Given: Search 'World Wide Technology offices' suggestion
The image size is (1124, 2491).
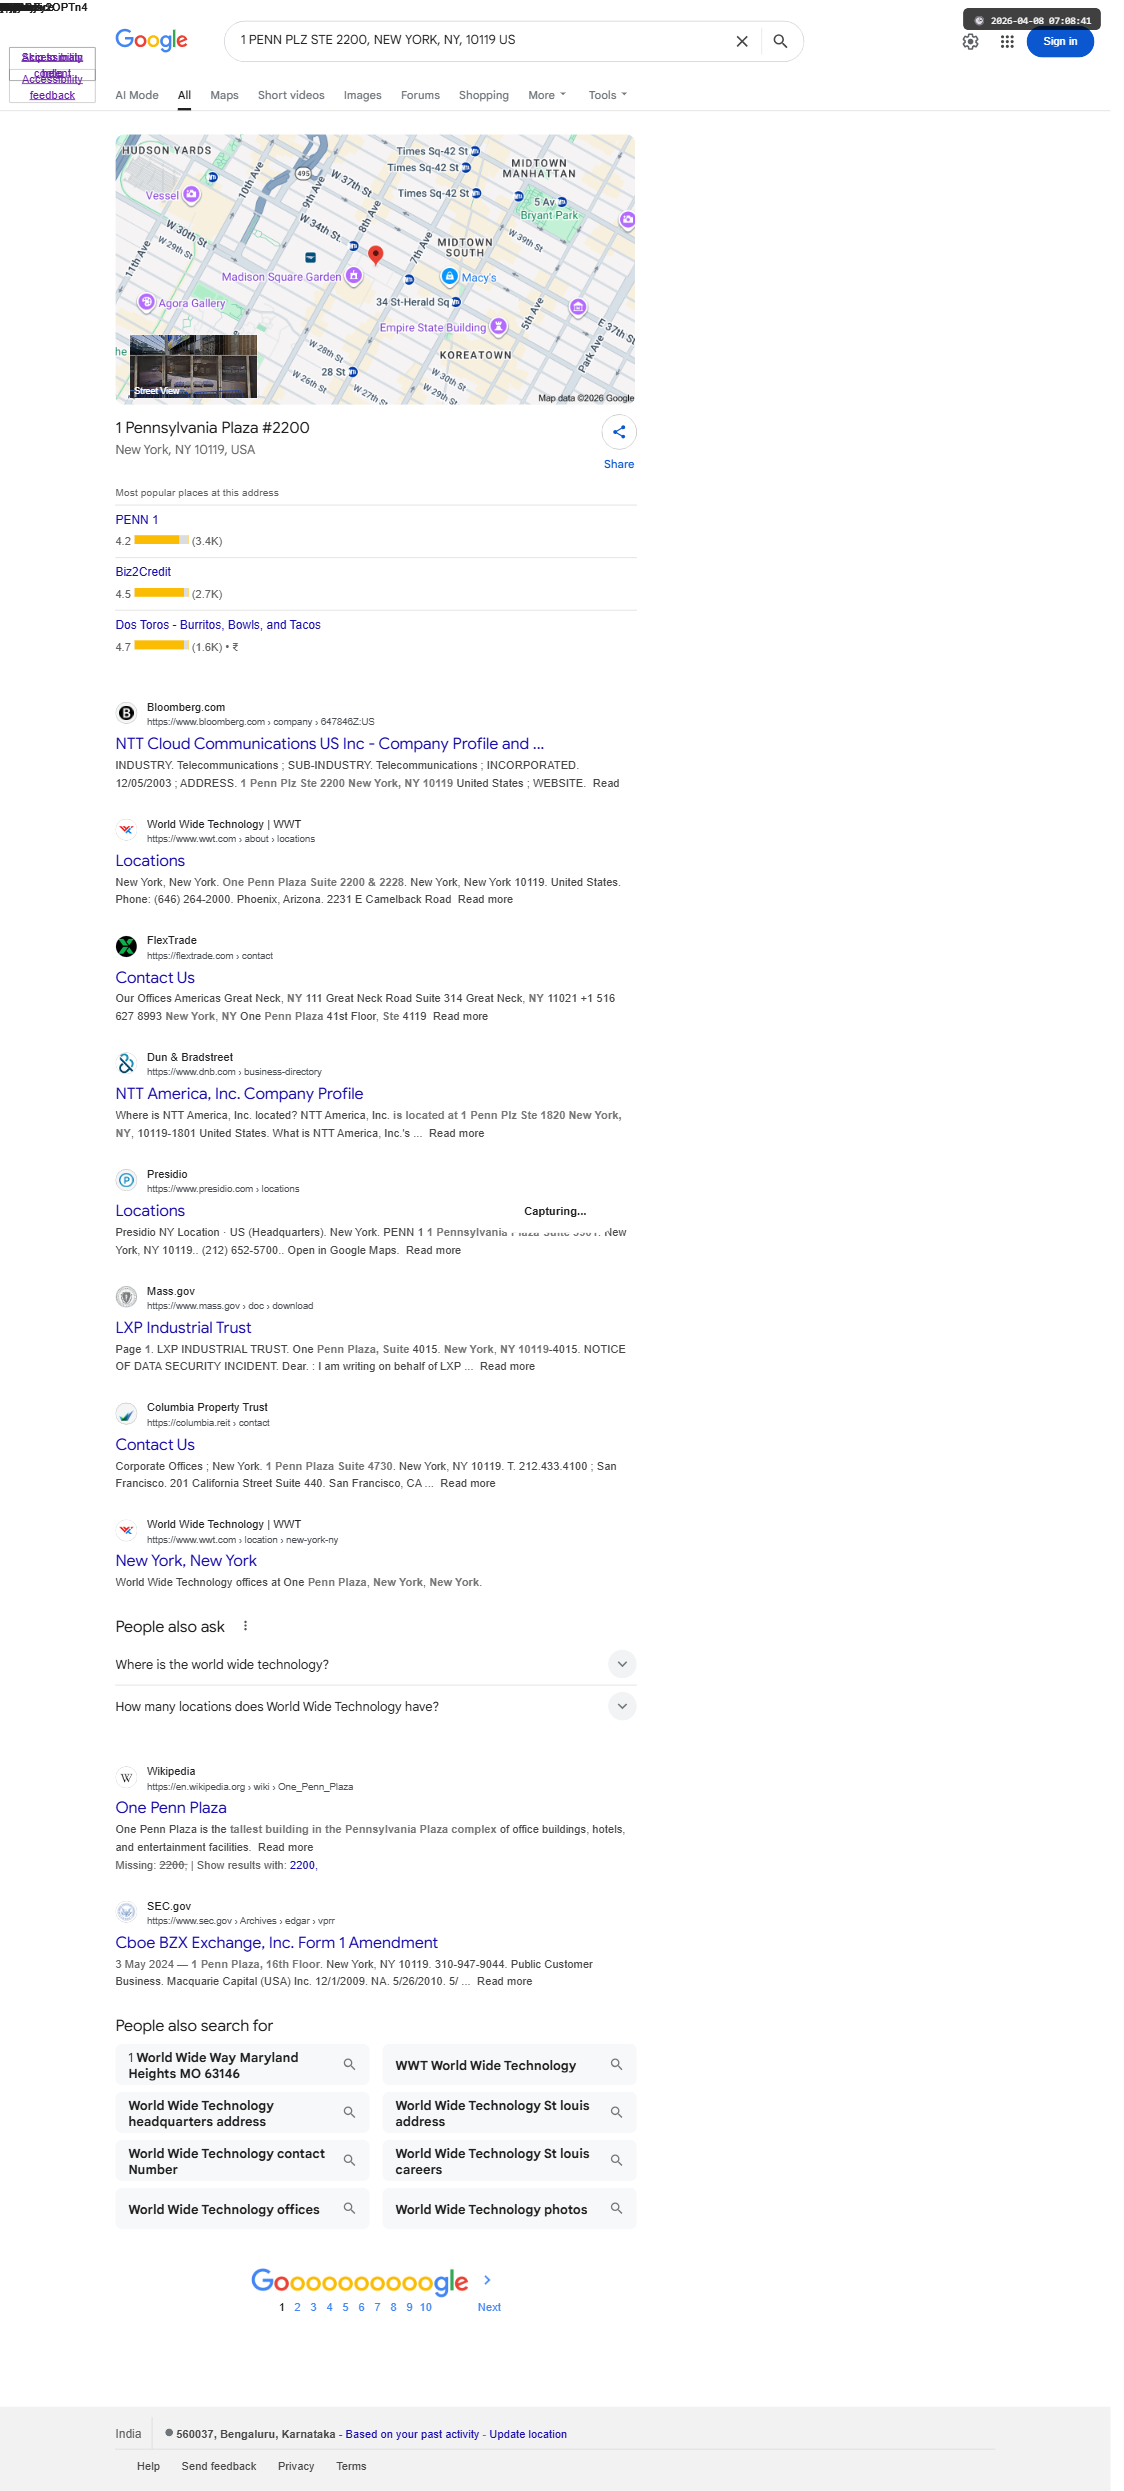Looking at the screenshot, I should tap(242, 2209).
